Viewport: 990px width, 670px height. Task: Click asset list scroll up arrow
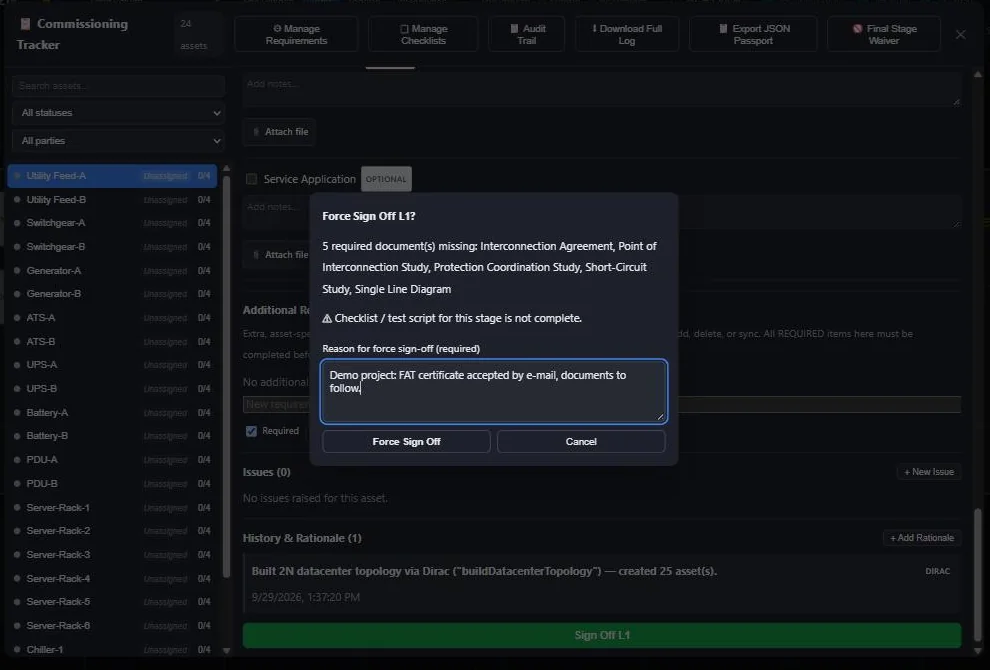click(x=226, y=169)
